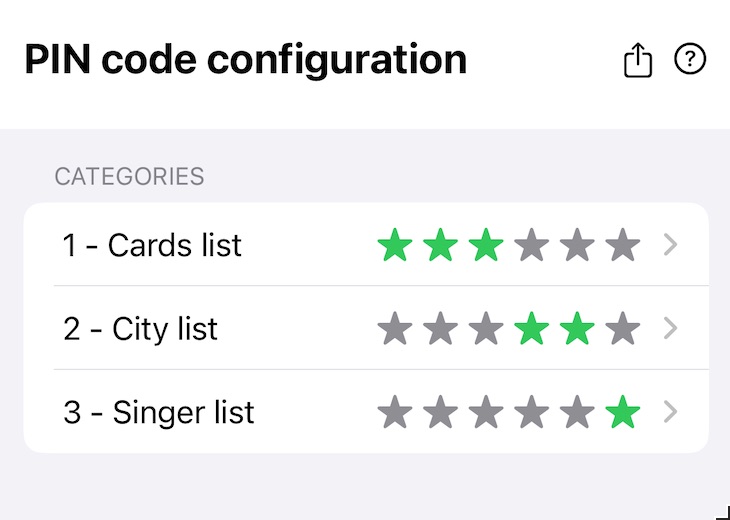This screenshot has width=730, height=520.
Task: Click first green star in Cards list row
Action: point(395,244)
